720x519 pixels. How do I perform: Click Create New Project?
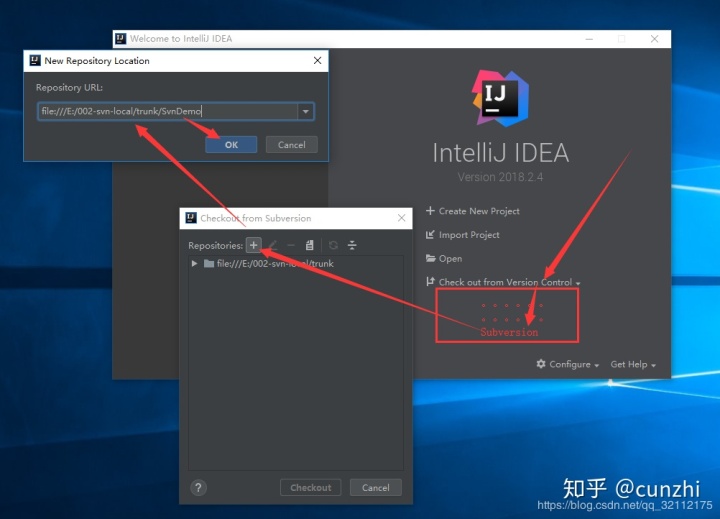(479, 211)
